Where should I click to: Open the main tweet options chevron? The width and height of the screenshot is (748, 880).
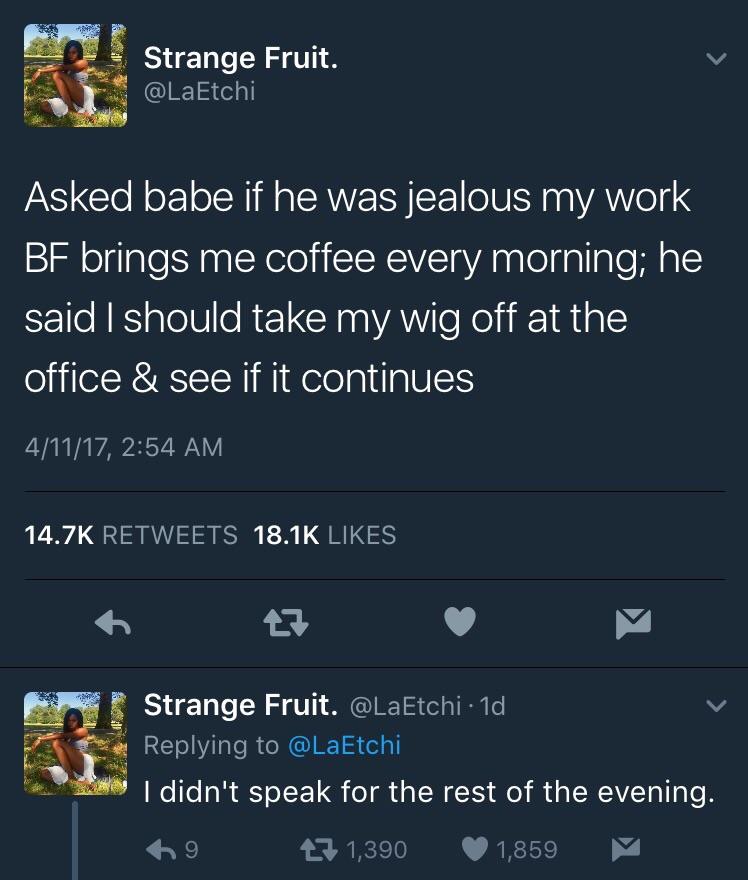point(714,60)
